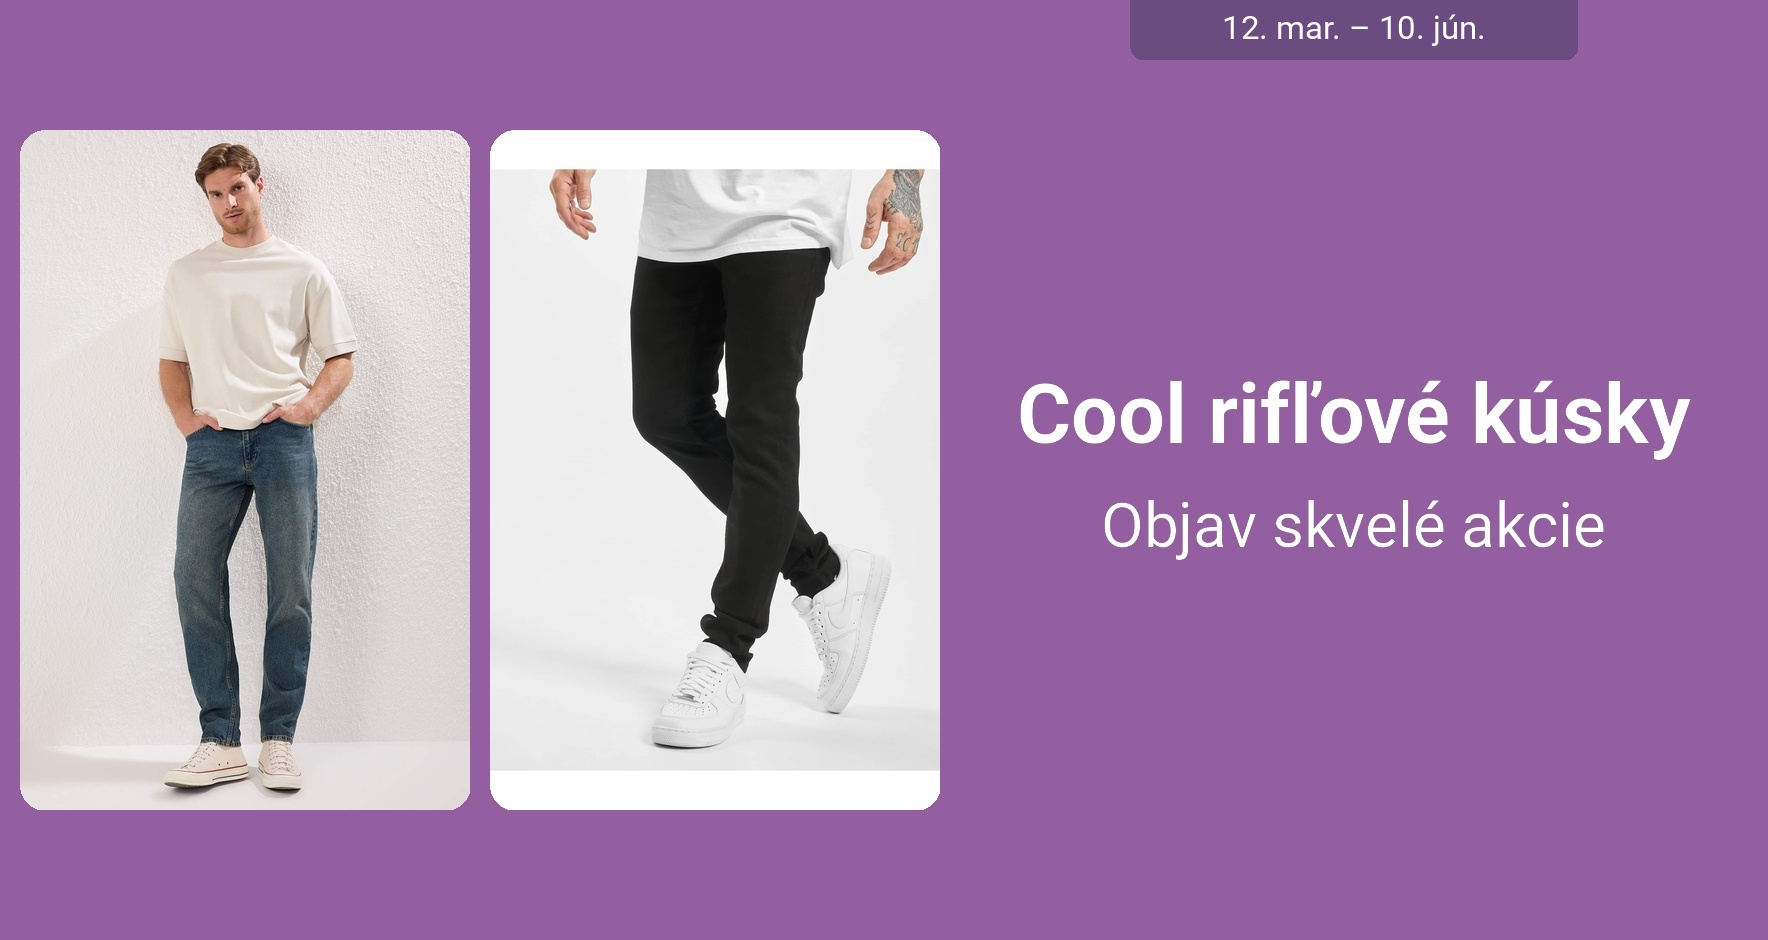The width and height of the screenshot is (1768, 940).
Task: Follow the 'Objav skvelé akcie' link
Action: [x=1354, y=525]
